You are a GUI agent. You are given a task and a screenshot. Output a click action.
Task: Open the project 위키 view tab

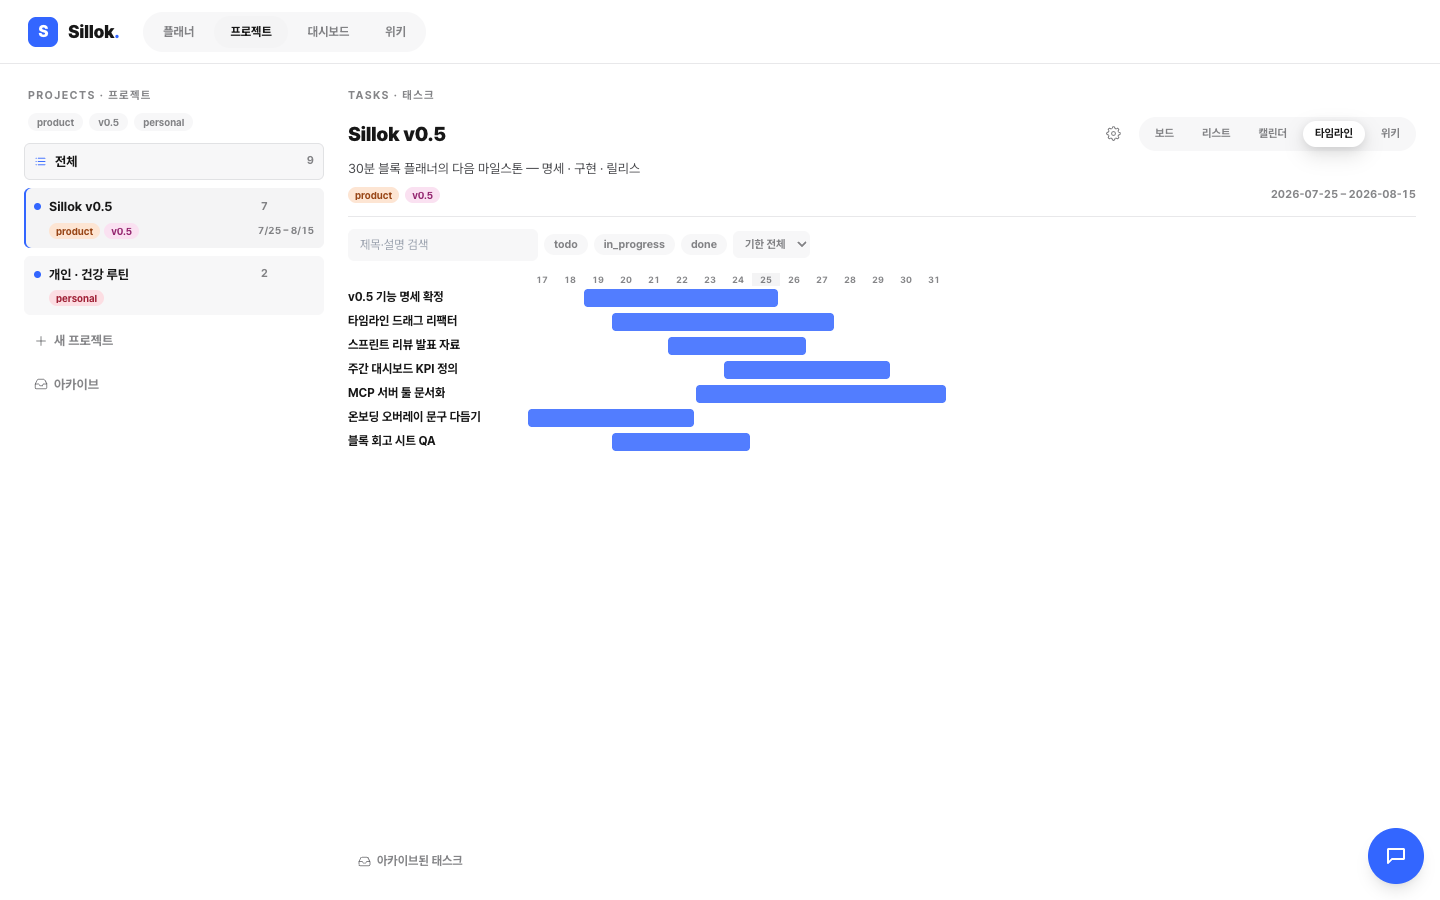[1390, 133]
